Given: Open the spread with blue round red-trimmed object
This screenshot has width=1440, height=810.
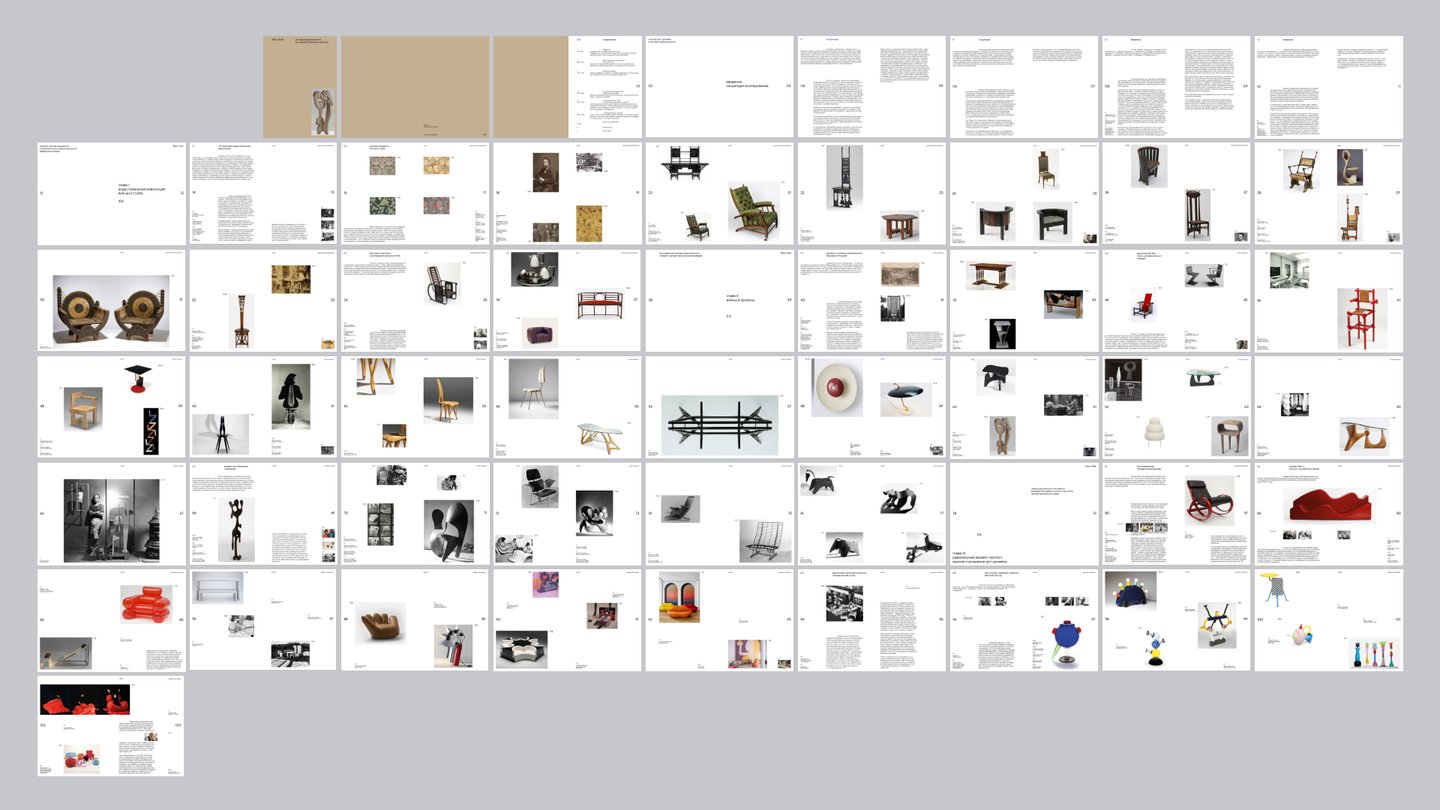Looking at the screenshot, I should tap(1023, 620).
